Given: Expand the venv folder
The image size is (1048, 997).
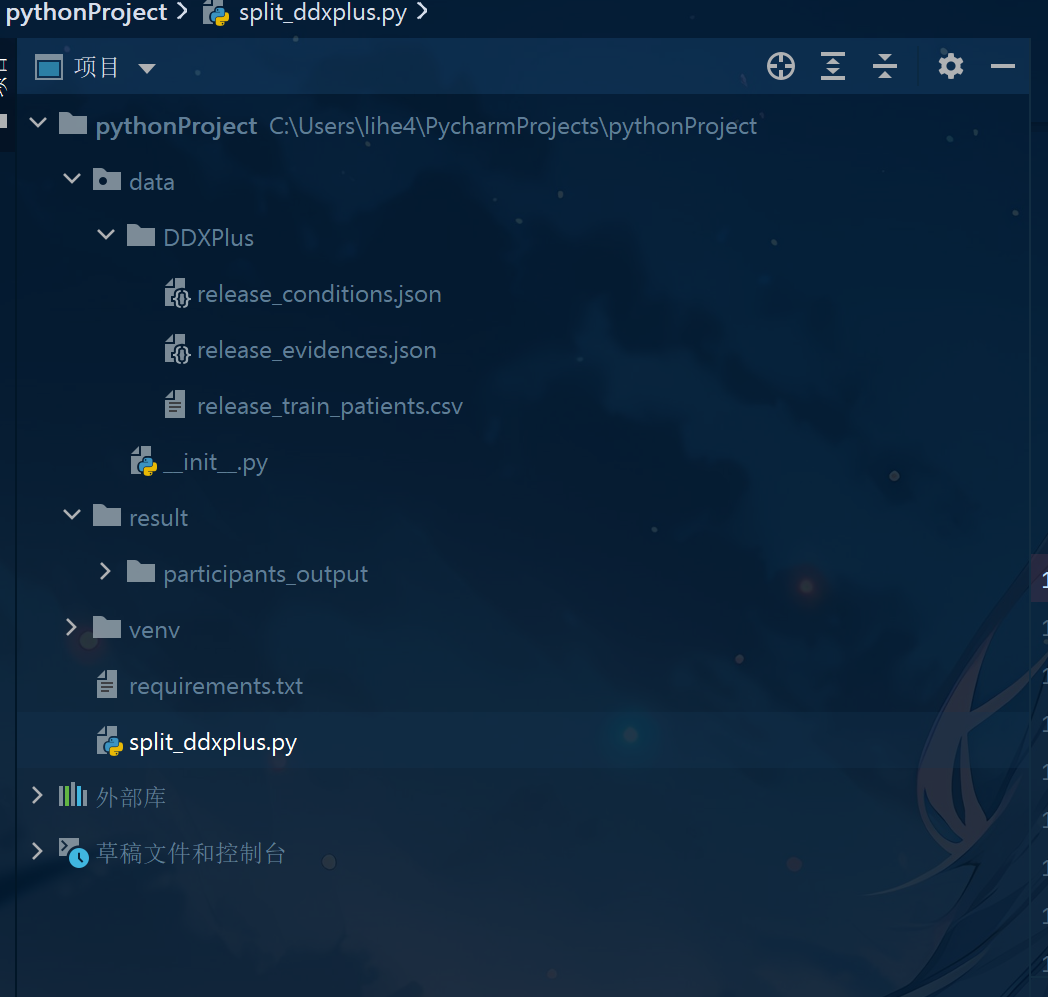Looking at the screenshot, I should (72, 629).
